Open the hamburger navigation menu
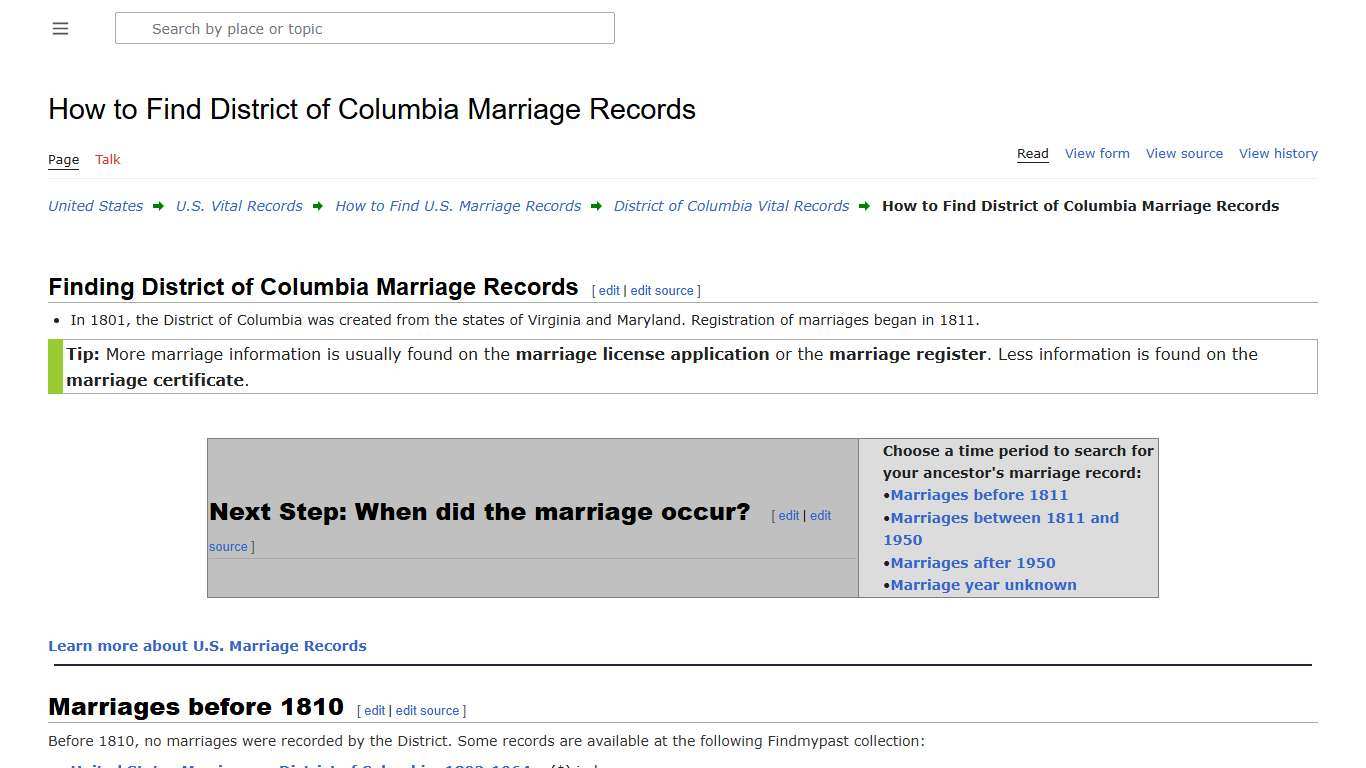 [x=60, y=28]
